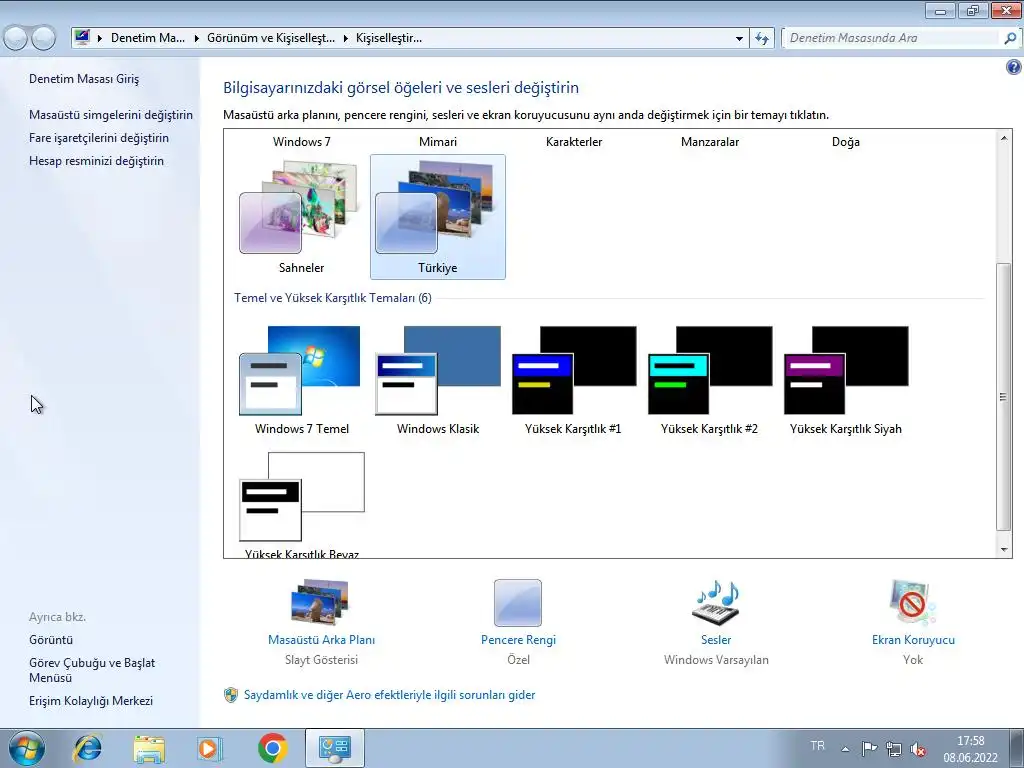This screenshot has height=768, width=1024.
Task: Click Sesler link text
Action: pyautogui.click(x=716, y=640)
